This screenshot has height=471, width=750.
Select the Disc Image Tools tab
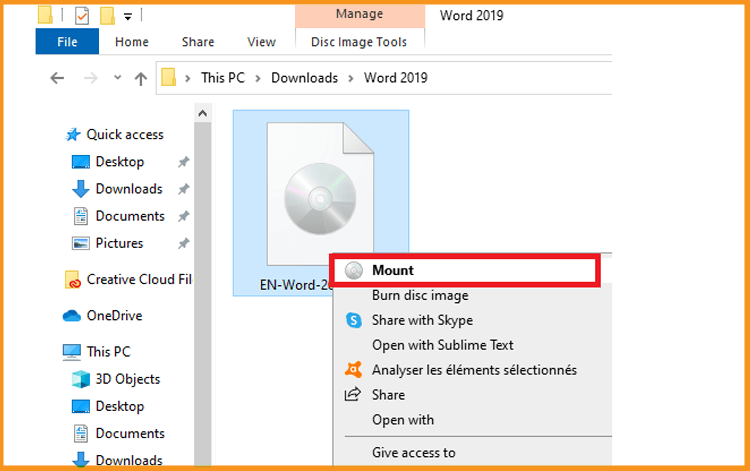[359, 42]
